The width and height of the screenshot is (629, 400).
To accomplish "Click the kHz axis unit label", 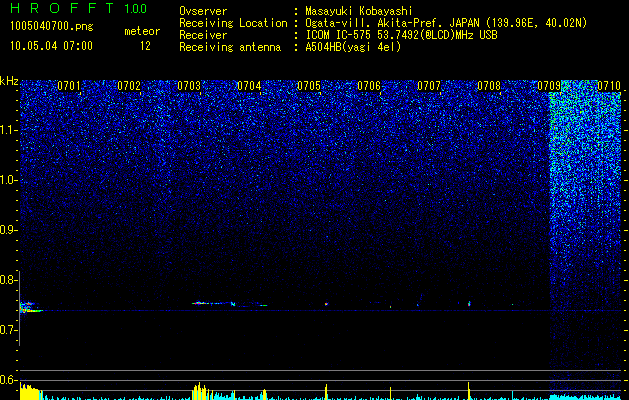I will click(x=9, y=81).
